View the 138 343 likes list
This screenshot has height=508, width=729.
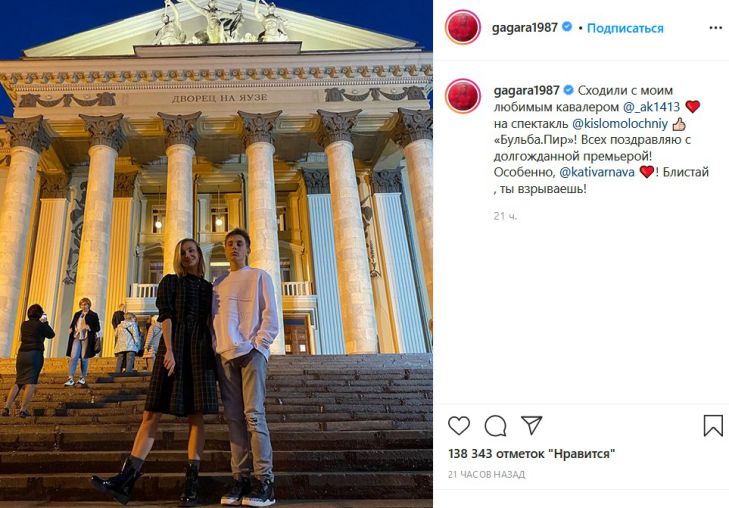click(x=531, y=453)
